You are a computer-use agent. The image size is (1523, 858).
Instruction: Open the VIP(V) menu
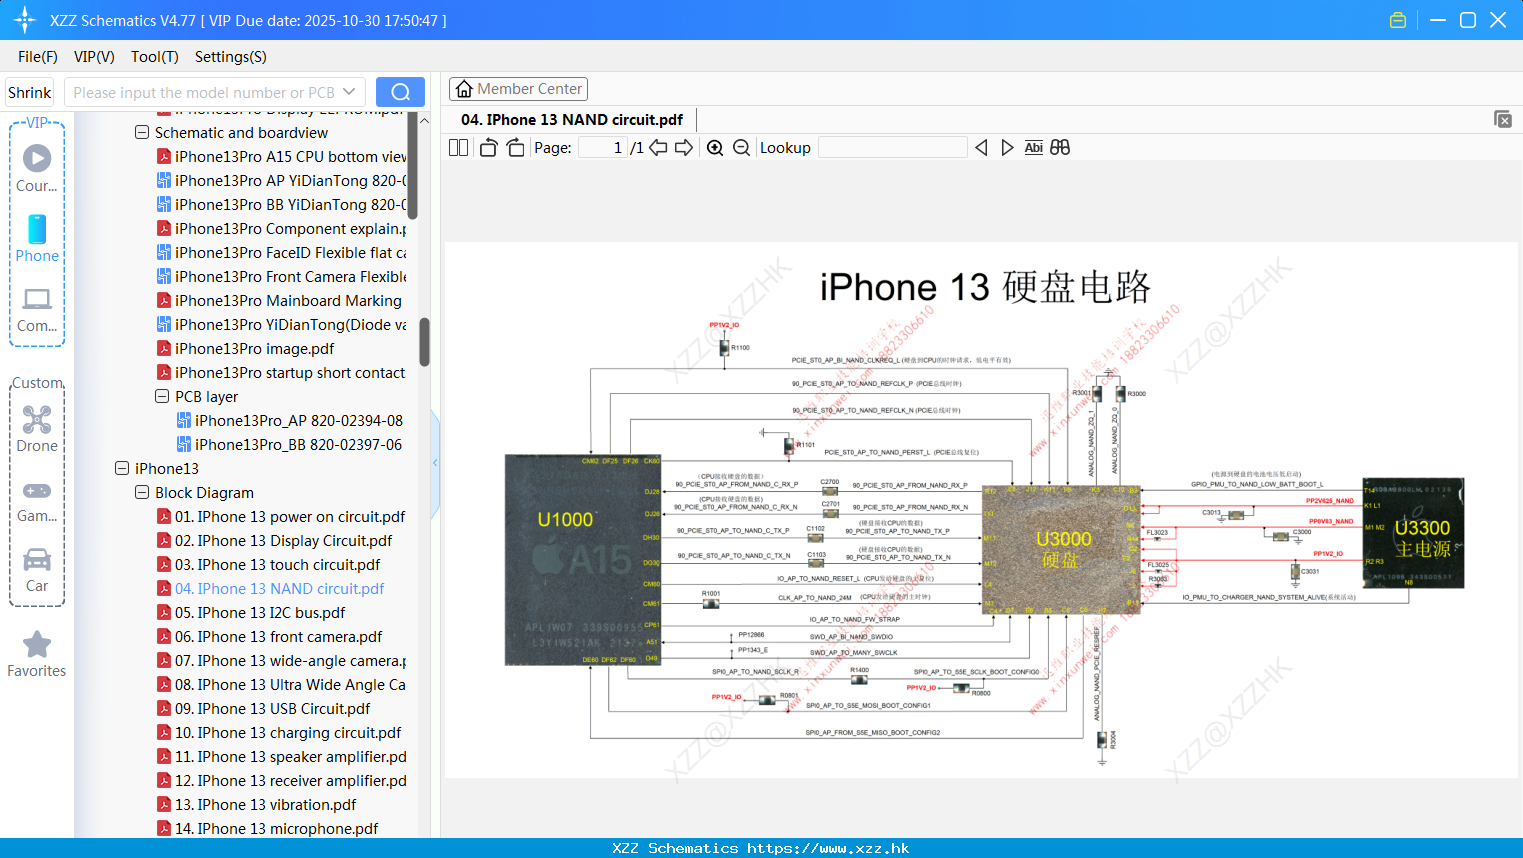94,57
